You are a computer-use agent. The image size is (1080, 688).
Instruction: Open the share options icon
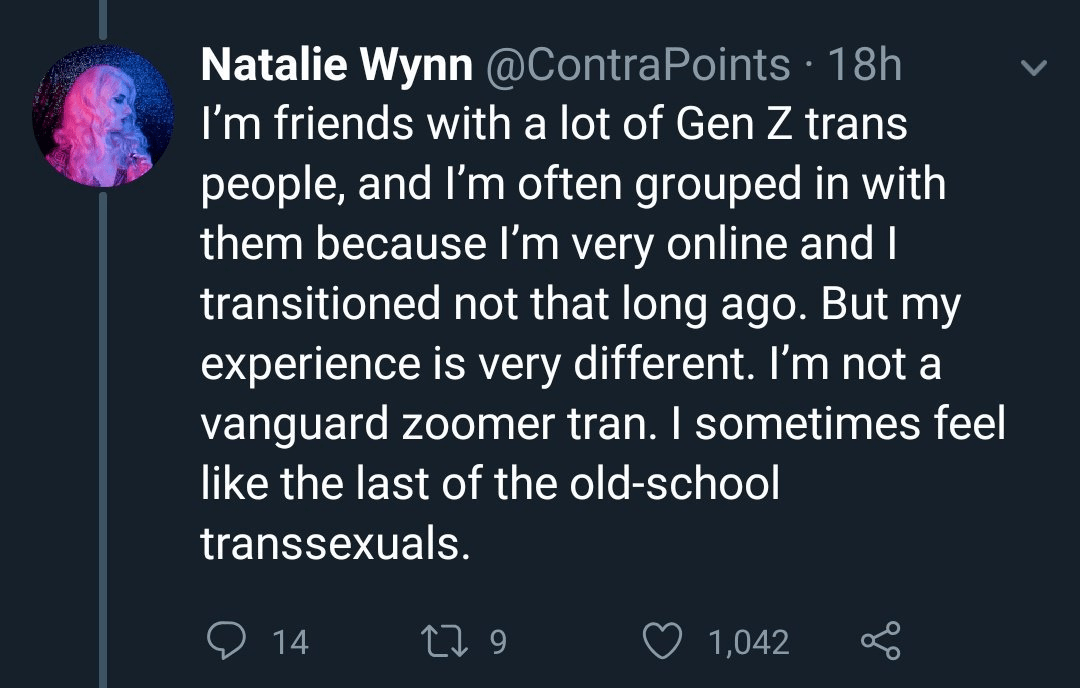coord(881,640)
